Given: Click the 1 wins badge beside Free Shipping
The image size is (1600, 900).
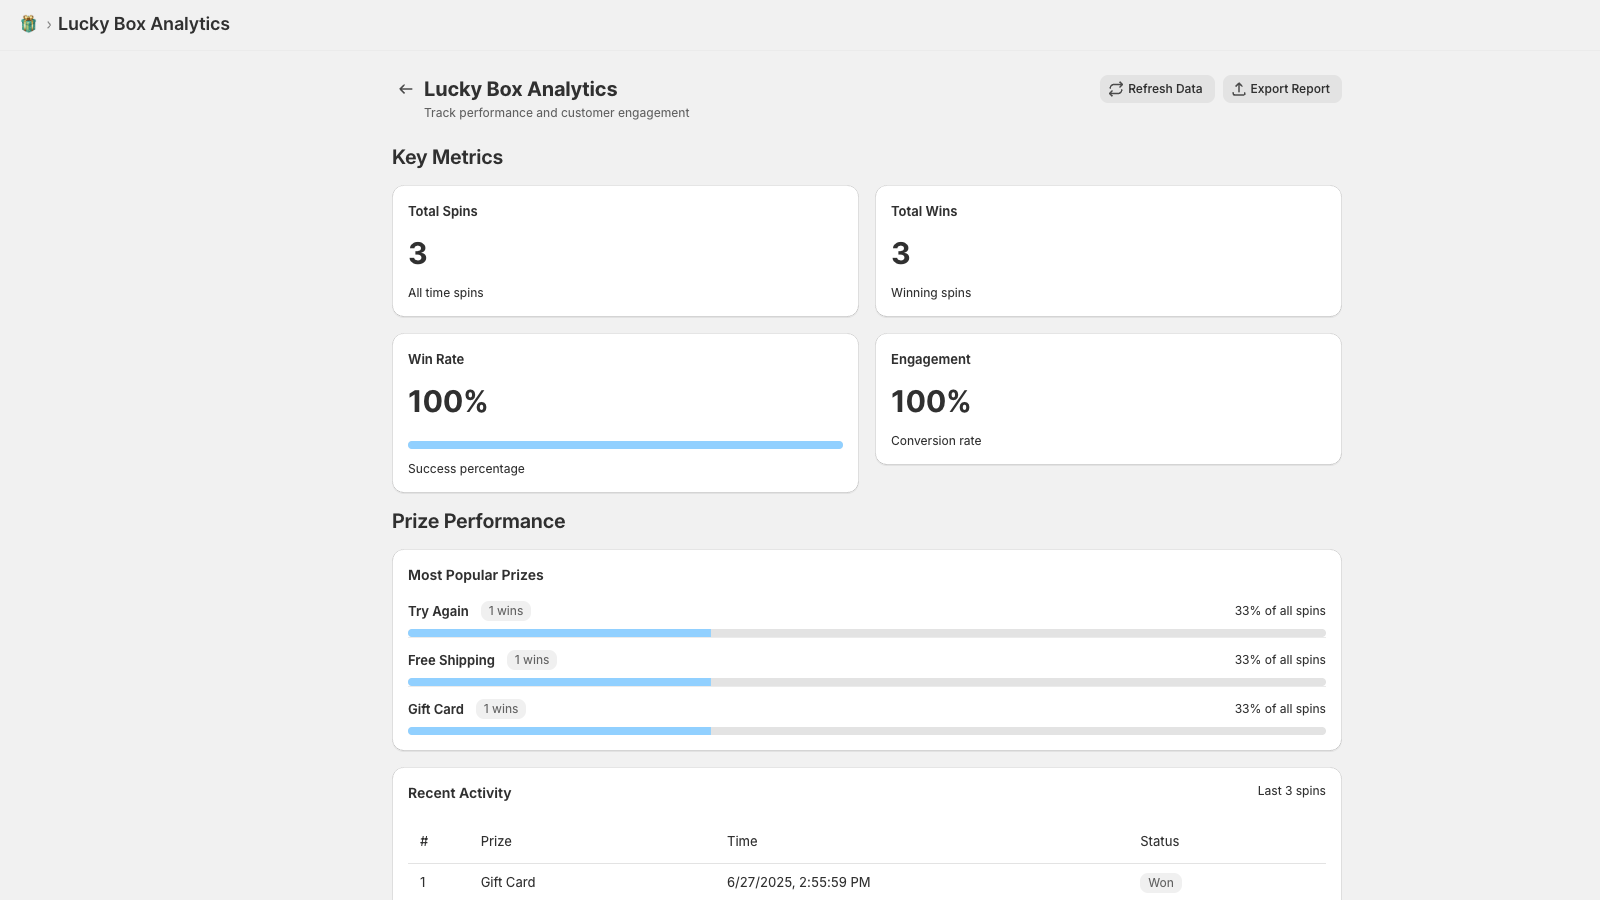Looking at the screenshot, I should (531, 659).
